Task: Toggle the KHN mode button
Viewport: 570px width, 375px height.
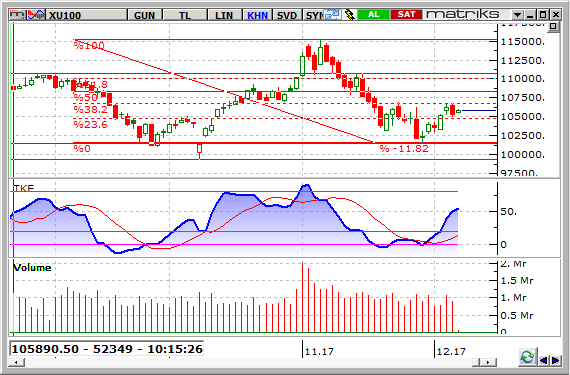Action: pyautogui.click(x=257, y=15)
